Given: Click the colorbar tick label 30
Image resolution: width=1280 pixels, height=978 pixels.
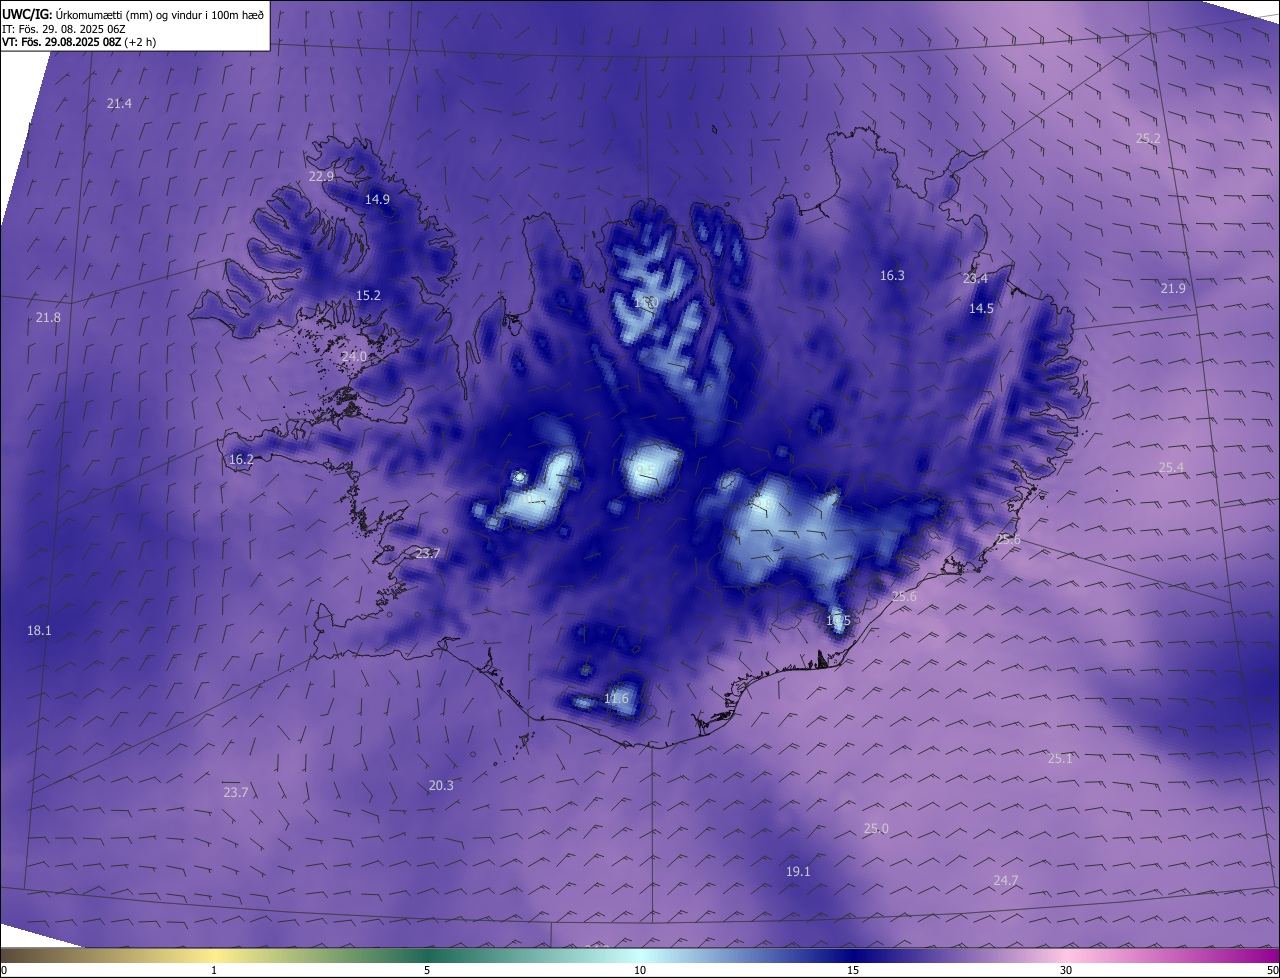Looking at the screenshot, I should coord(1066,970).
